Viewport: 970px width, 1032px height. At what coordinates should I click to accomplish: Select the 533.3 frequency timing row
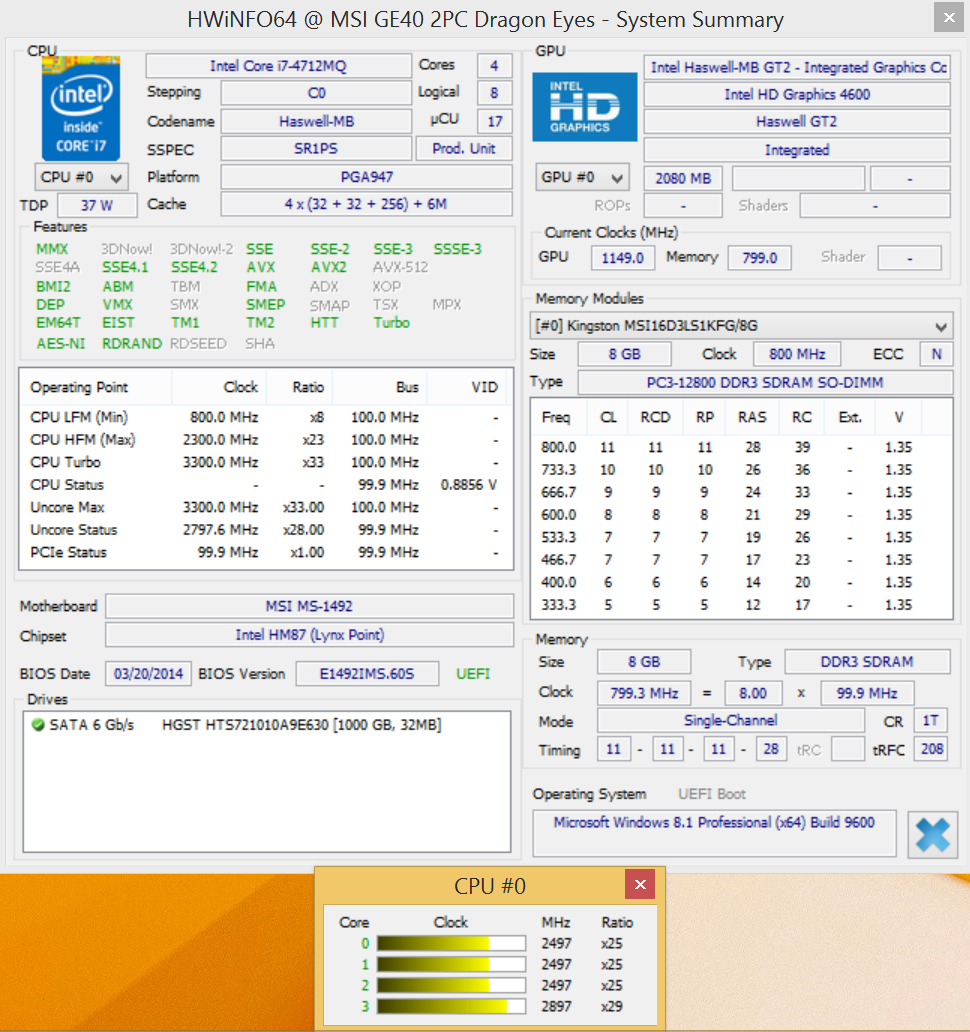pos(741,538)
